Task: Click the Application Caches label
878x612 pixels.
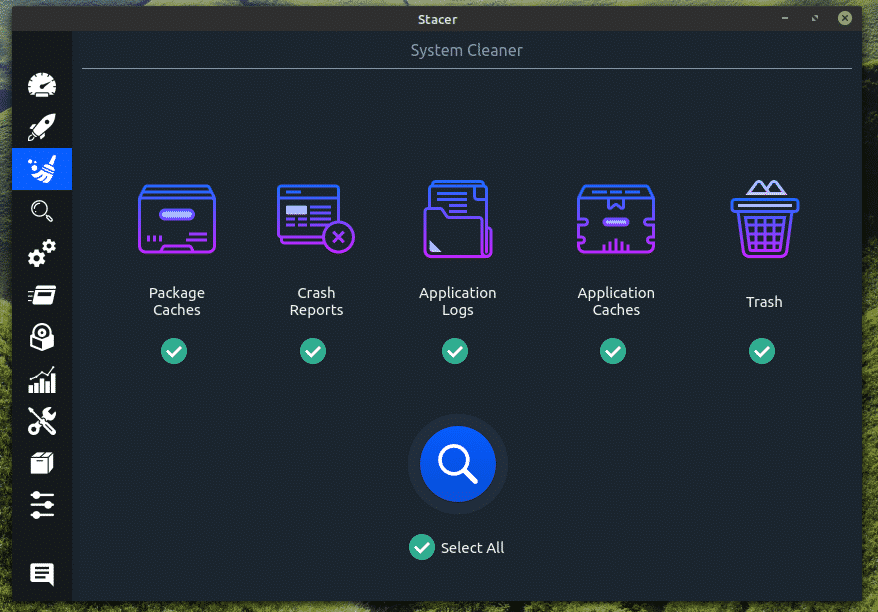Action: click(616, 301)
